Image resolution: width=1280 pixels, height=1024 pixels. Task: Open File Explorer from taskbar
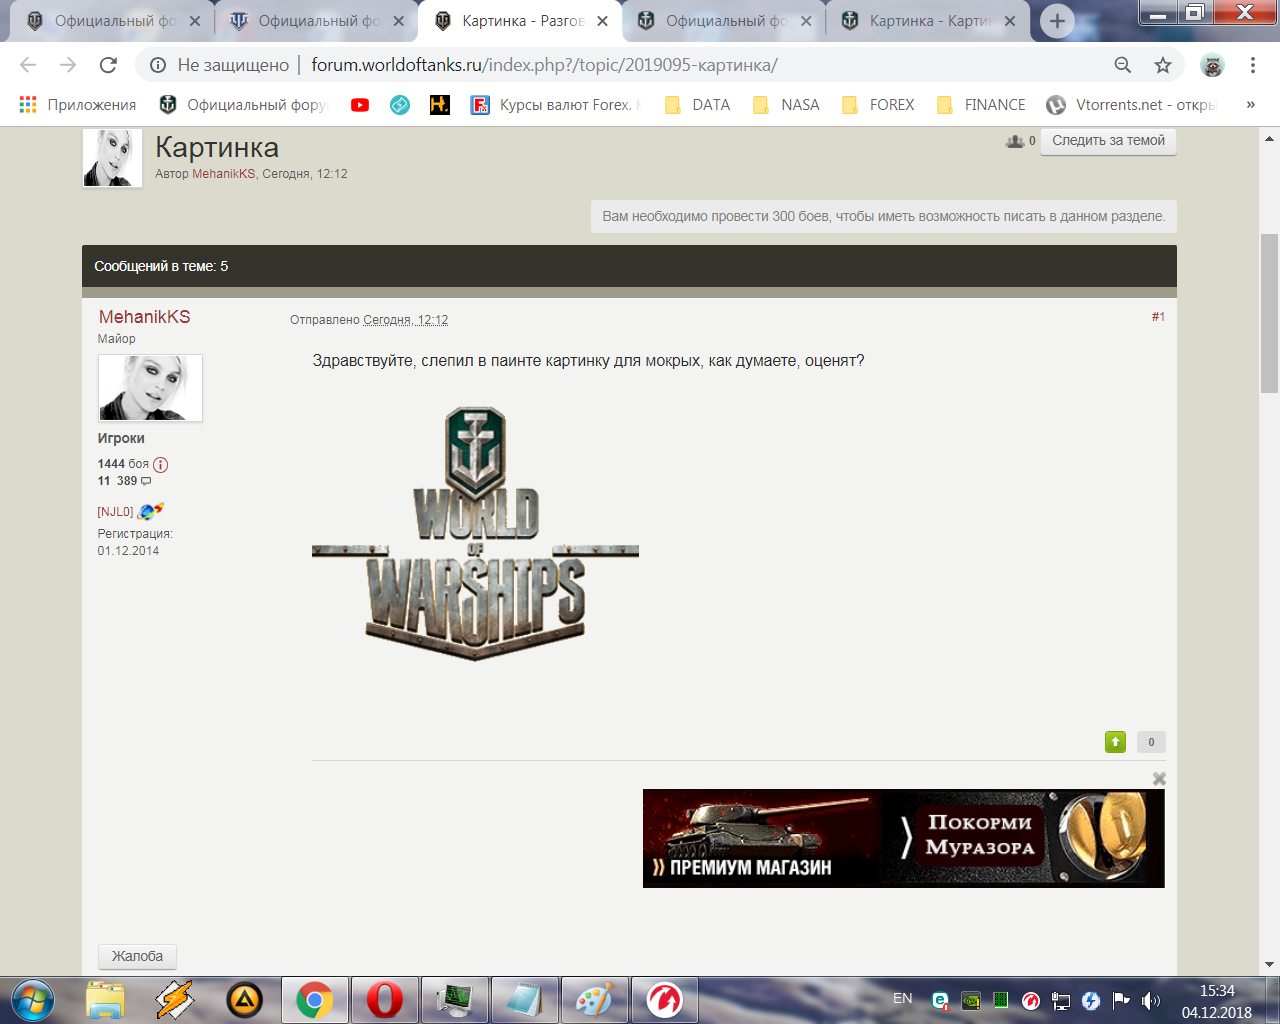[x=105, y=1000]
